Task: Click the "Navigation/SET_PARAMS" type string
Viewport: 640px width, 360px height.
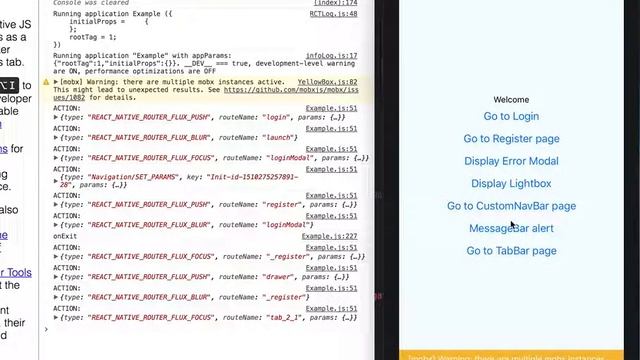Action: (133, 177)
